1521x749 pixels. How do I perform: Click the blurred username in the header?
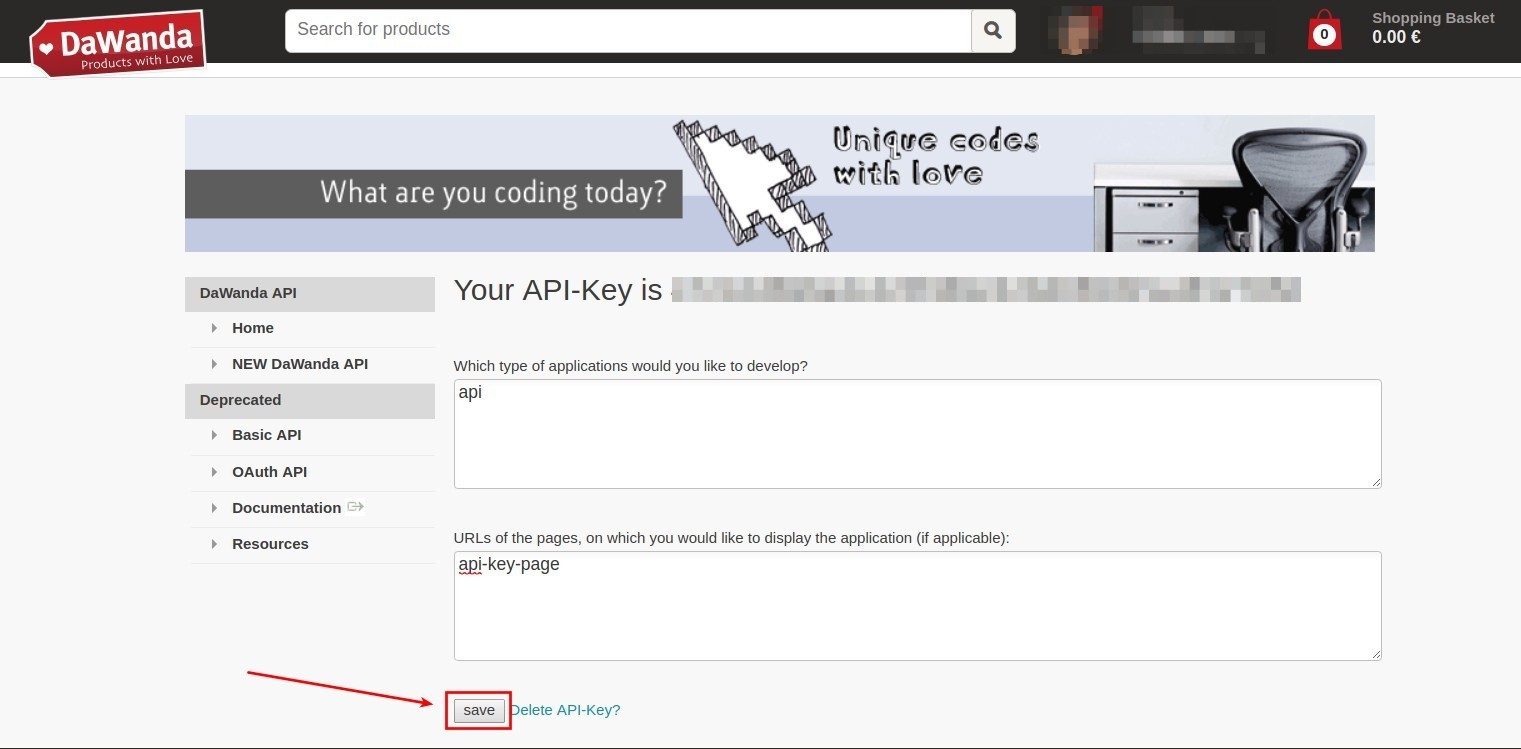(1199, 30)
